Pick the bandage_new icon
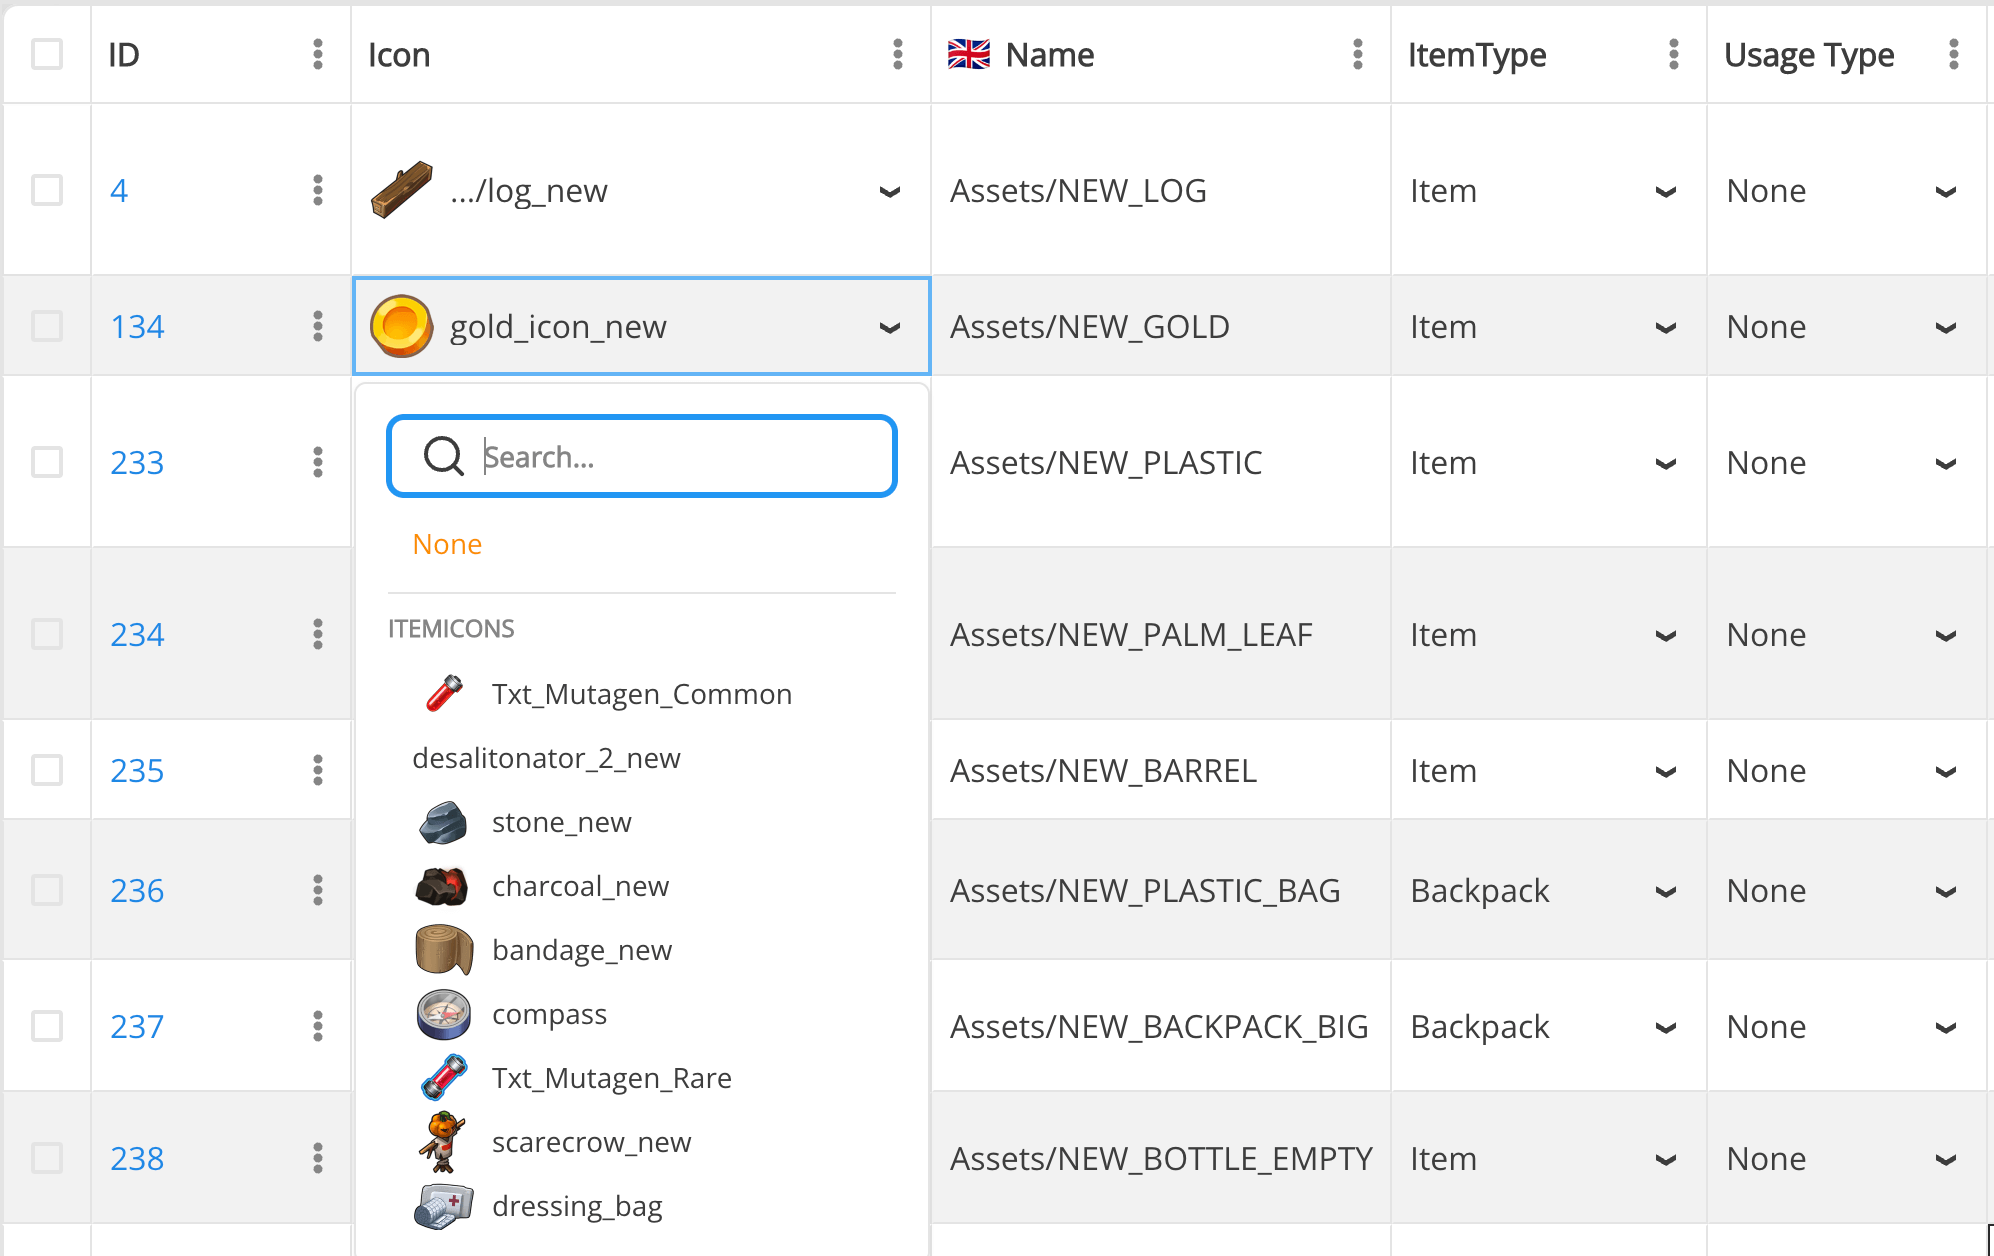The width and height of the screenshot is (1994, 1256). tap(582, 950)
